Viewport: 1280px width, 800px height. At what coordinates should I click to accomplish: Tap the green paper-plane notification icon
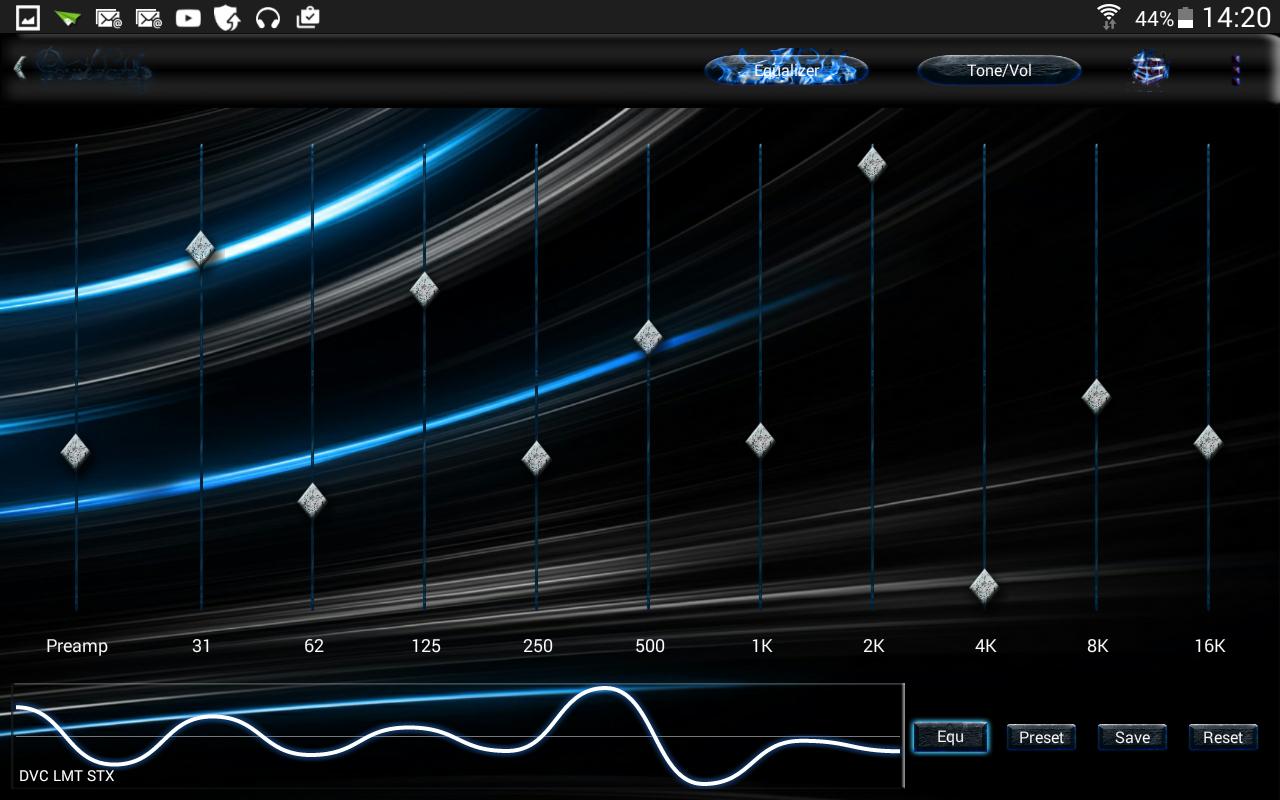(67, 17)
